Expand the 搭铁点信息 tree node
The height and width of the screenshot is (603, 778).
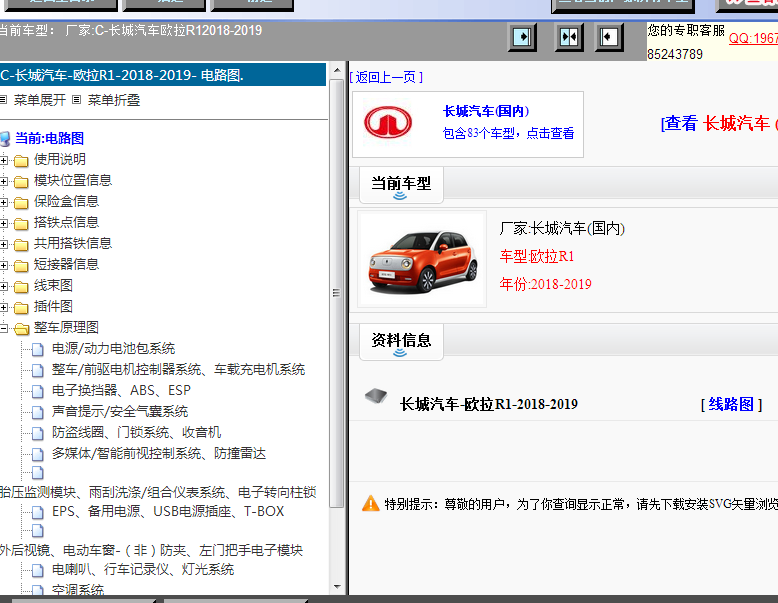[3, 223]
